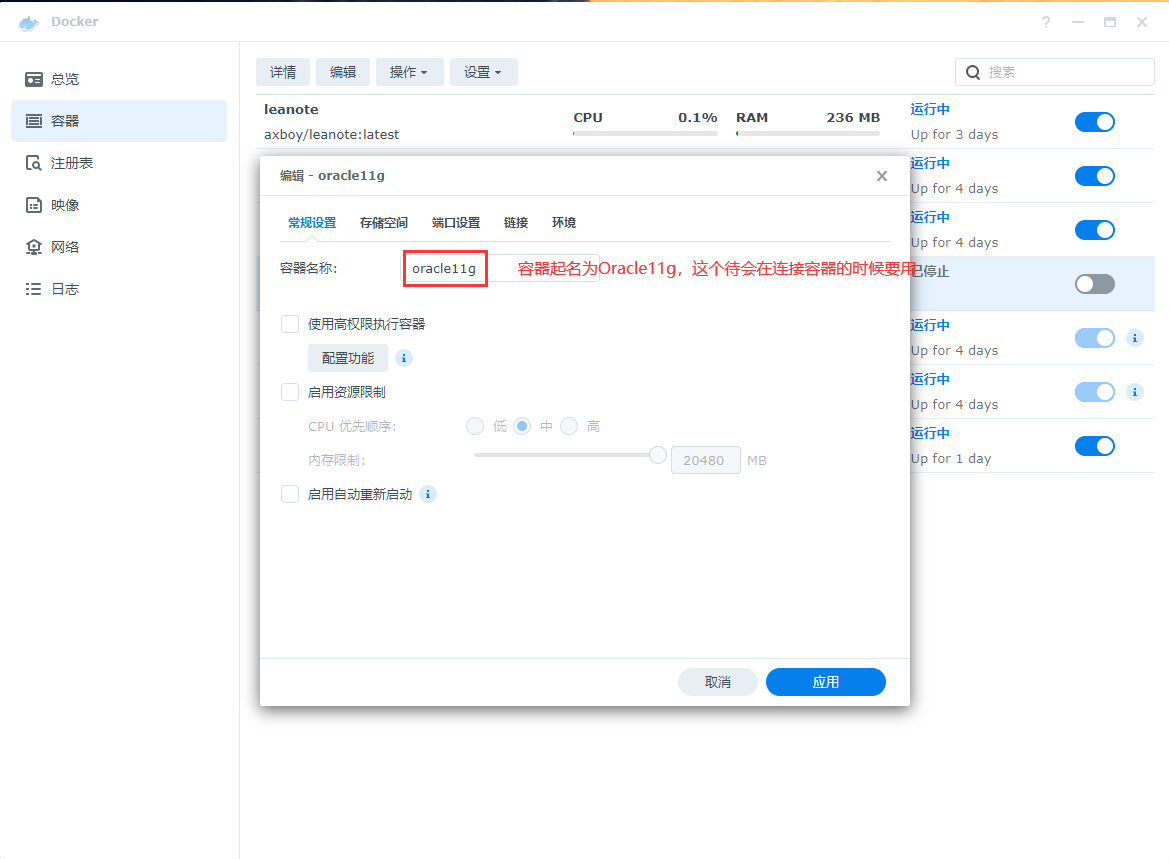Switch to the 端口设置 tab
1169x859 pixels.
tap(456, 223)
